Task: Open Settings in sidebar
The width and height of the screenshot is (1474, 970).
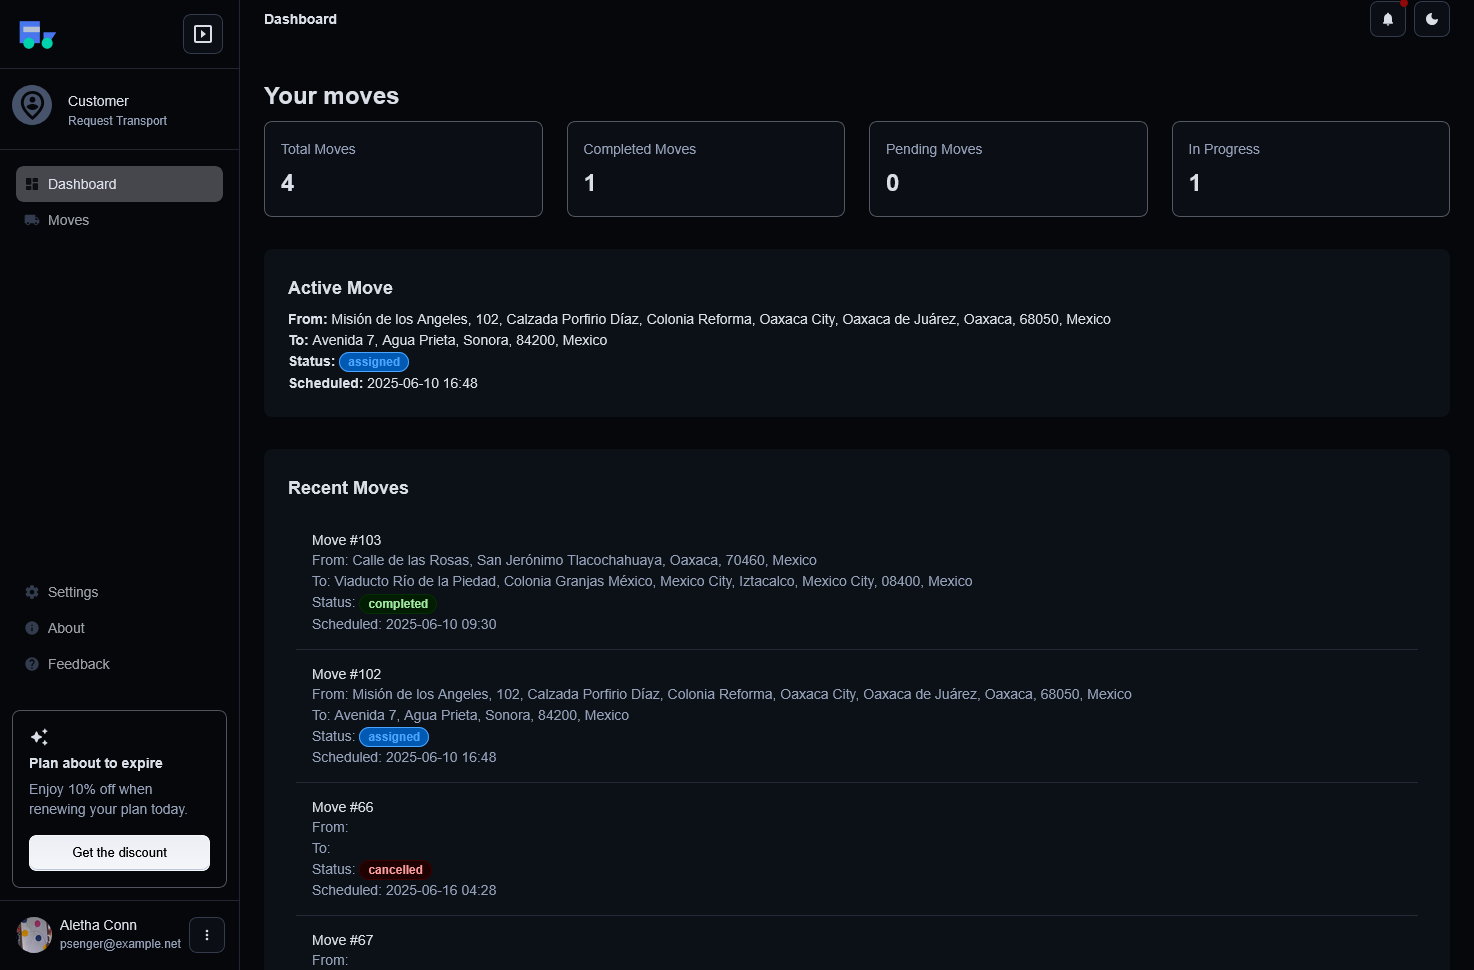Action: [x=119, y=592]
